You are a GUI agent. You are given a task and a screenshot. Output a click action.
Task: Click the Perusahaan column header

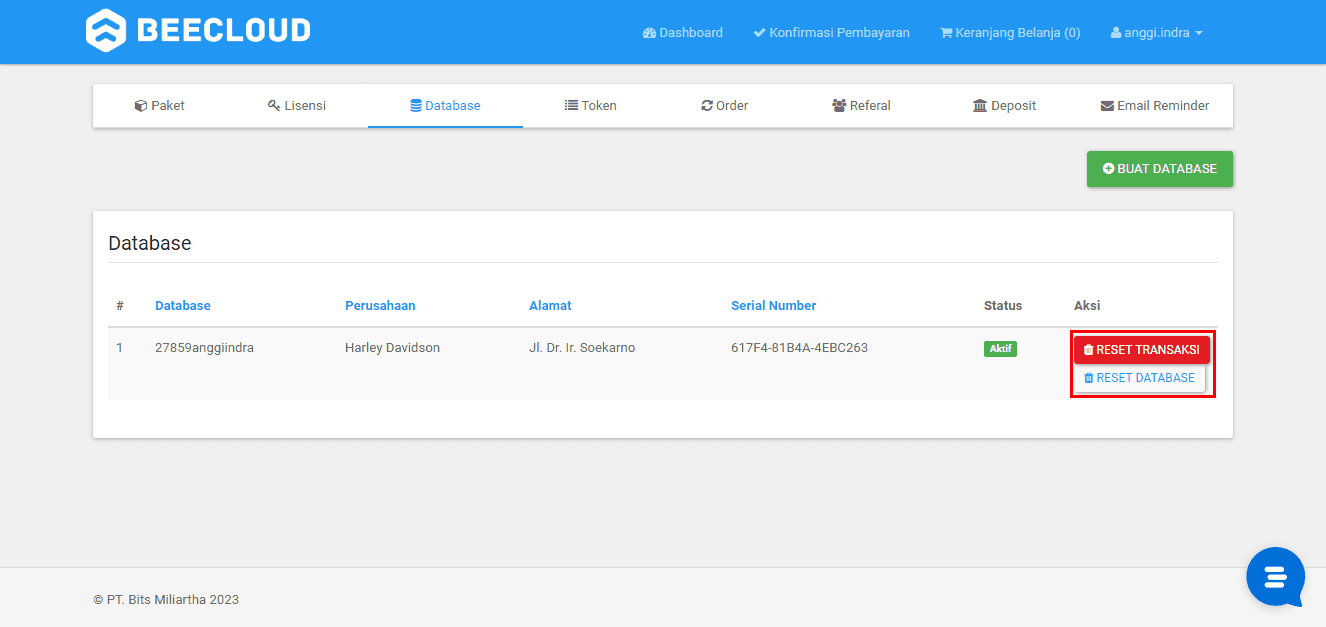pos(380,306)
